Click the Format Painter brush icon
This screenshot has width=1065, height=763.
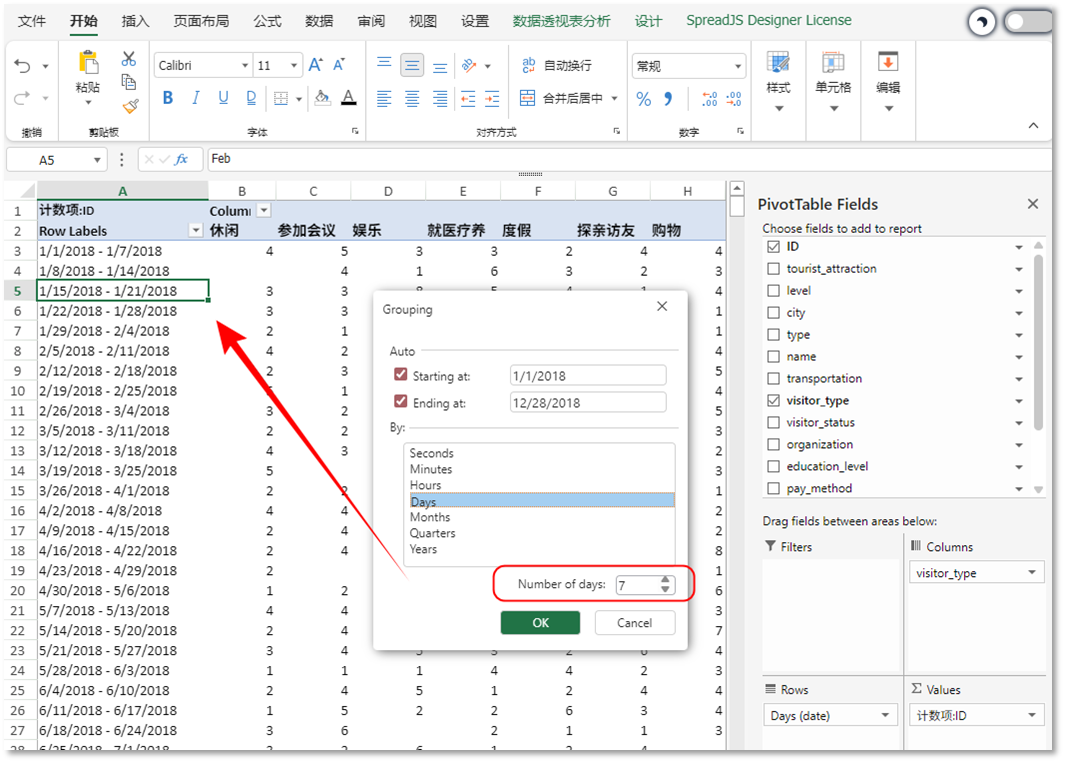(x=129, y=105)
